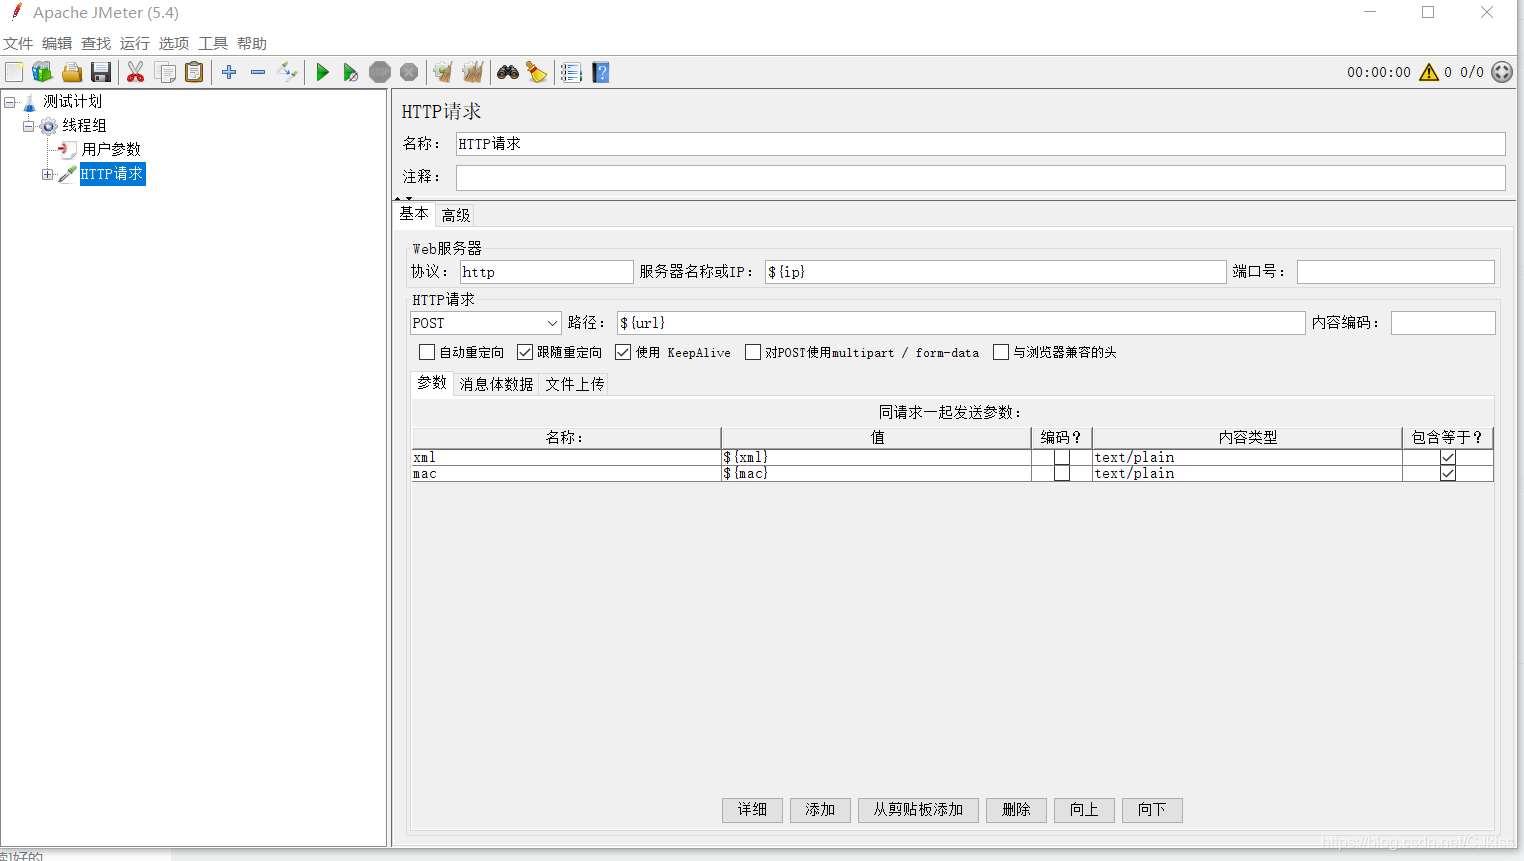Switch to the 消息体数据 tab
Viewport: 1524px width, 861px height.
[496, 384]
